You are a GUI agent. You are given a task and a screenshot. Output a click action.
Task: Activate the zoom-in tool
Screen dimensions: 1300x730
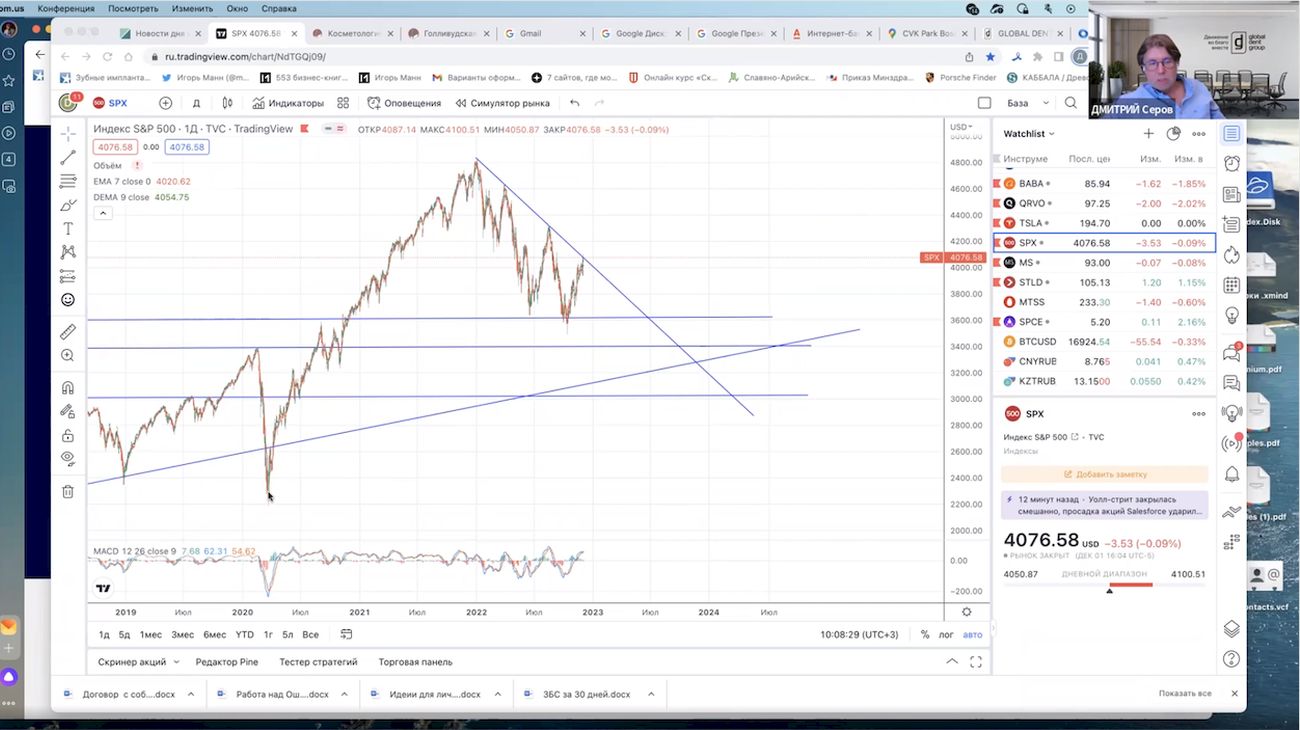(68, 355)
